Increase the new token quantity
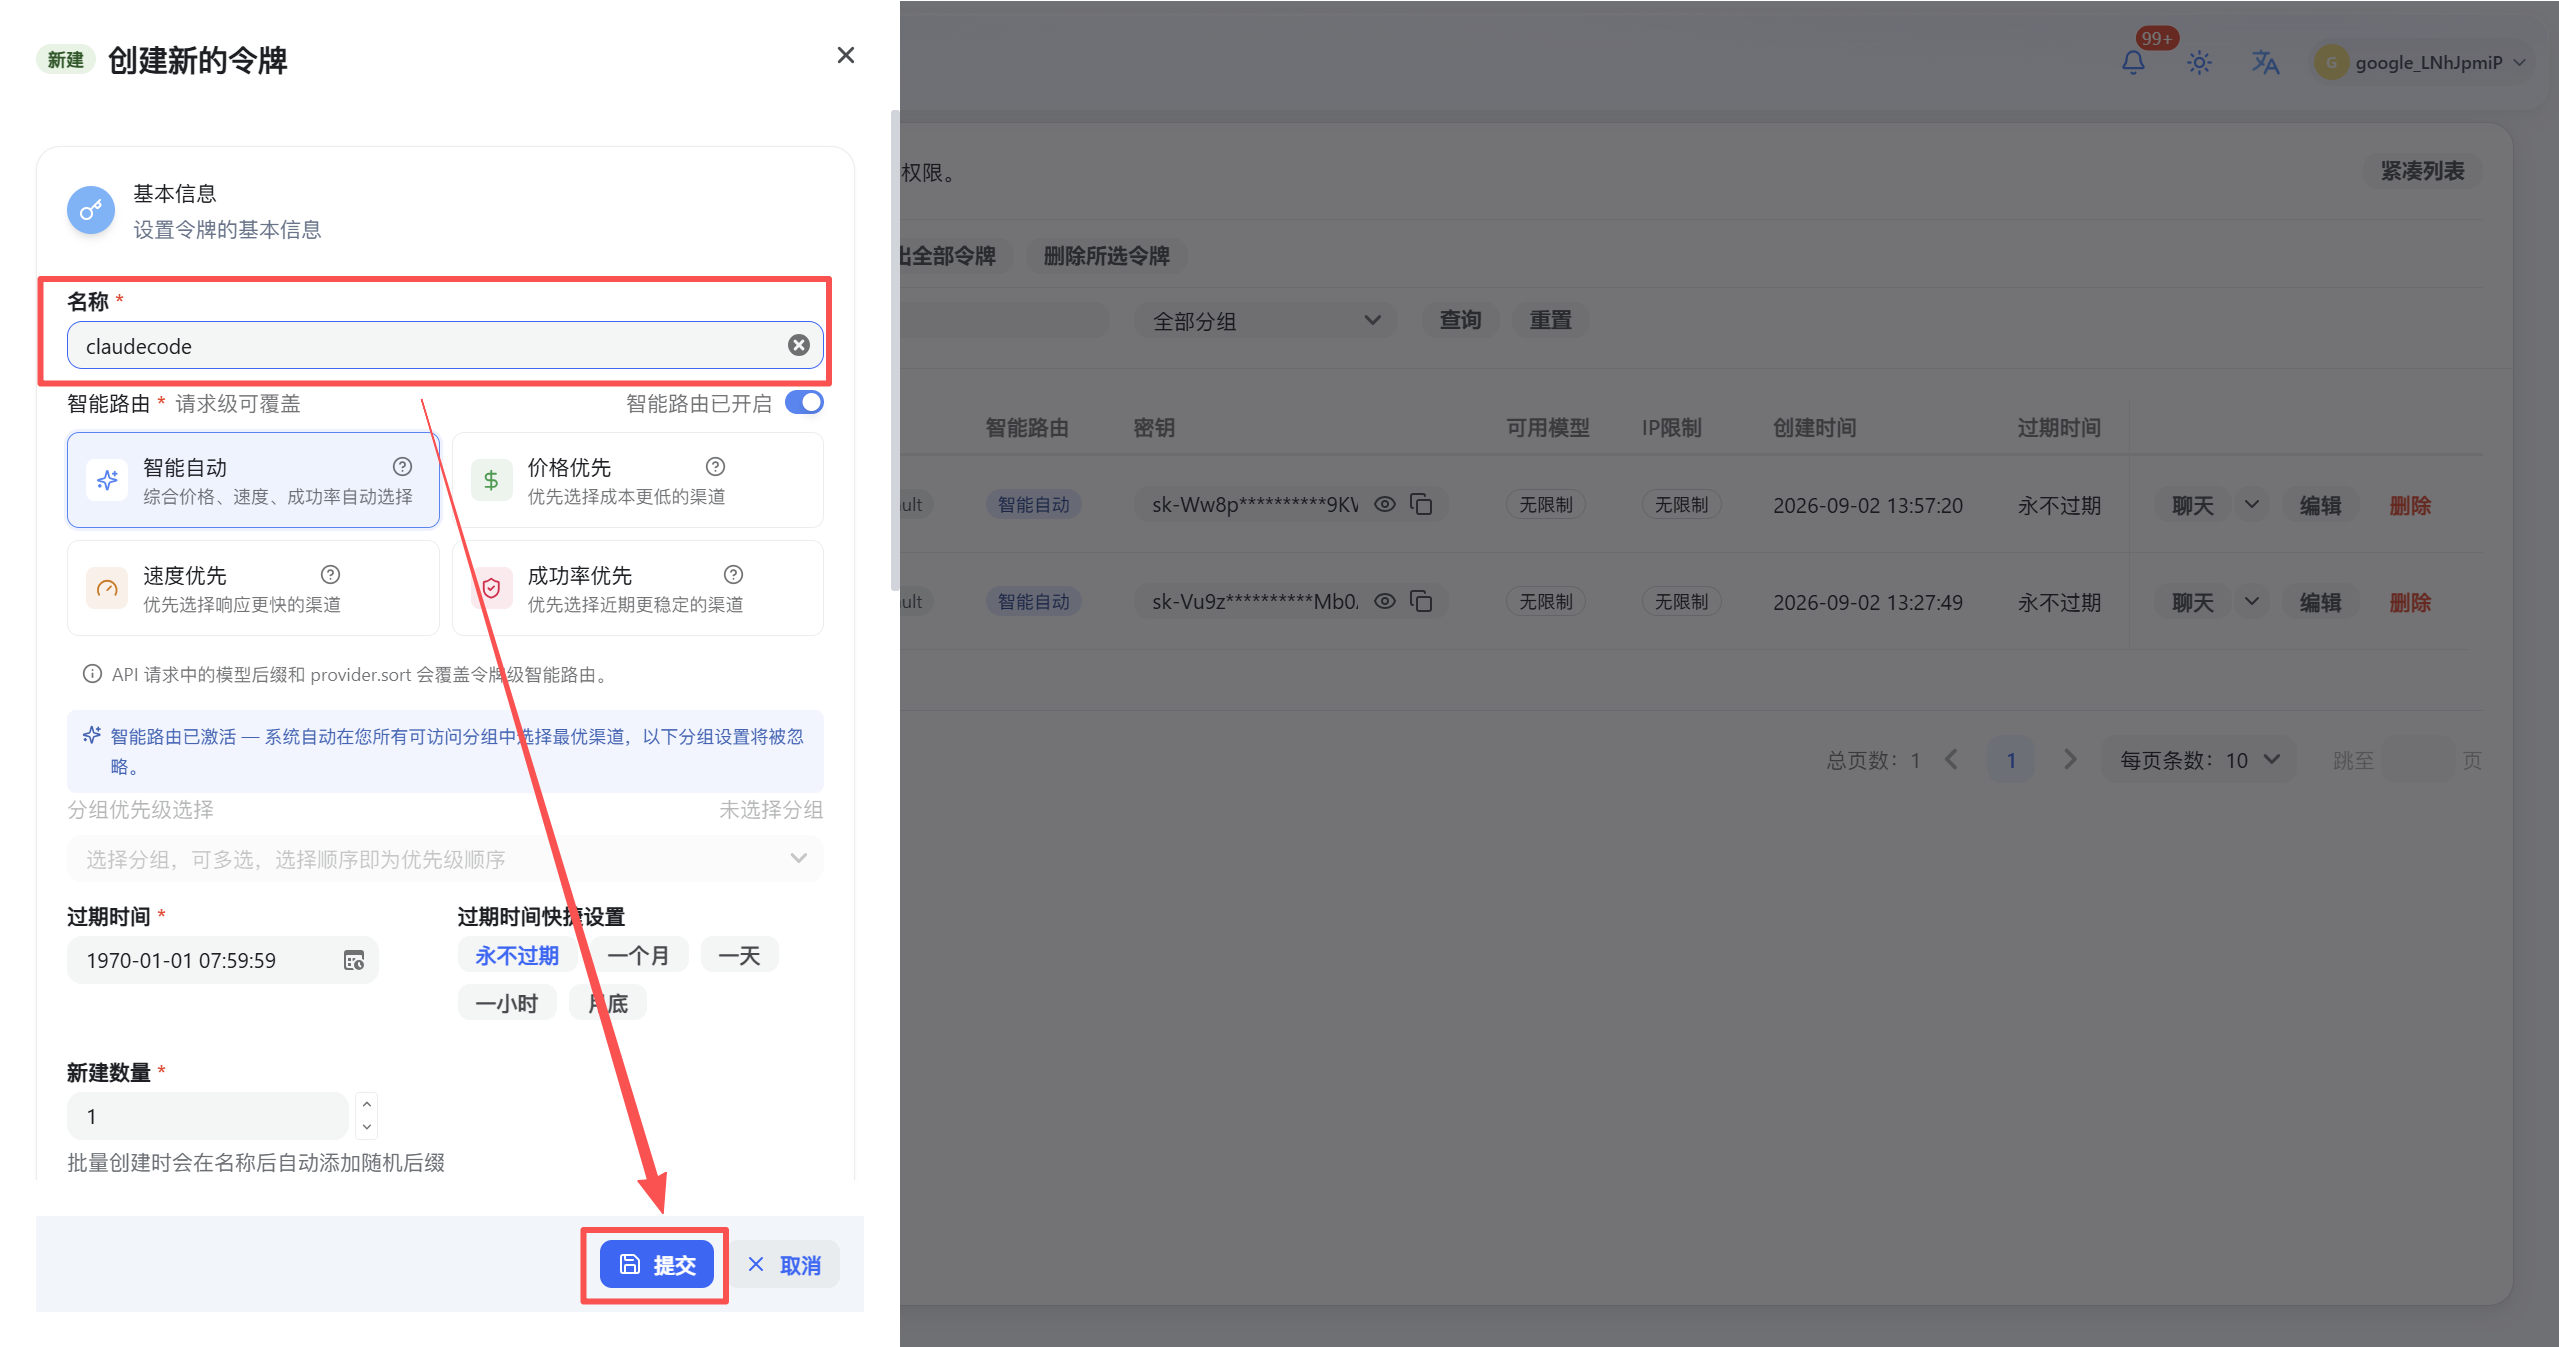 coord(367,1104)
